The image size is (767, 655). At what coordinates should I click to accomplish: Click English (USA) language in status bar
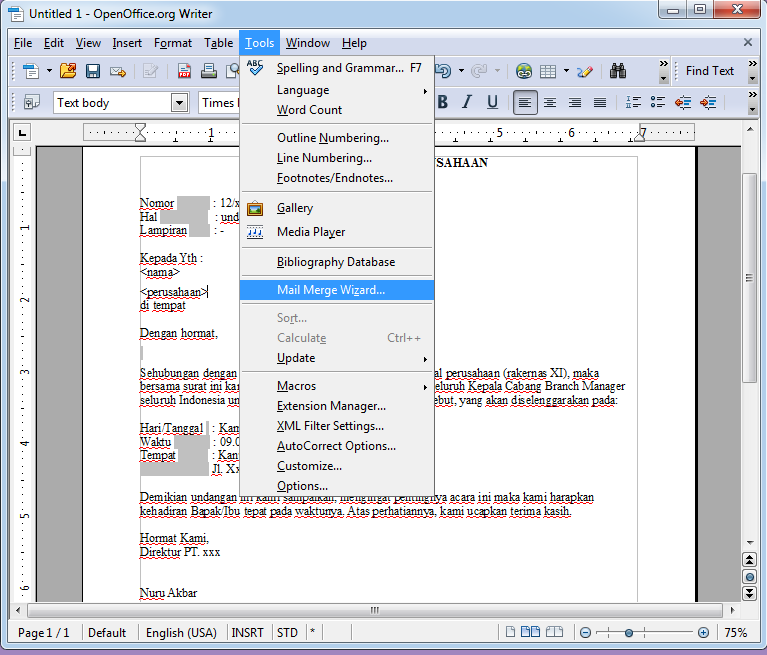[x=181, y=632]
